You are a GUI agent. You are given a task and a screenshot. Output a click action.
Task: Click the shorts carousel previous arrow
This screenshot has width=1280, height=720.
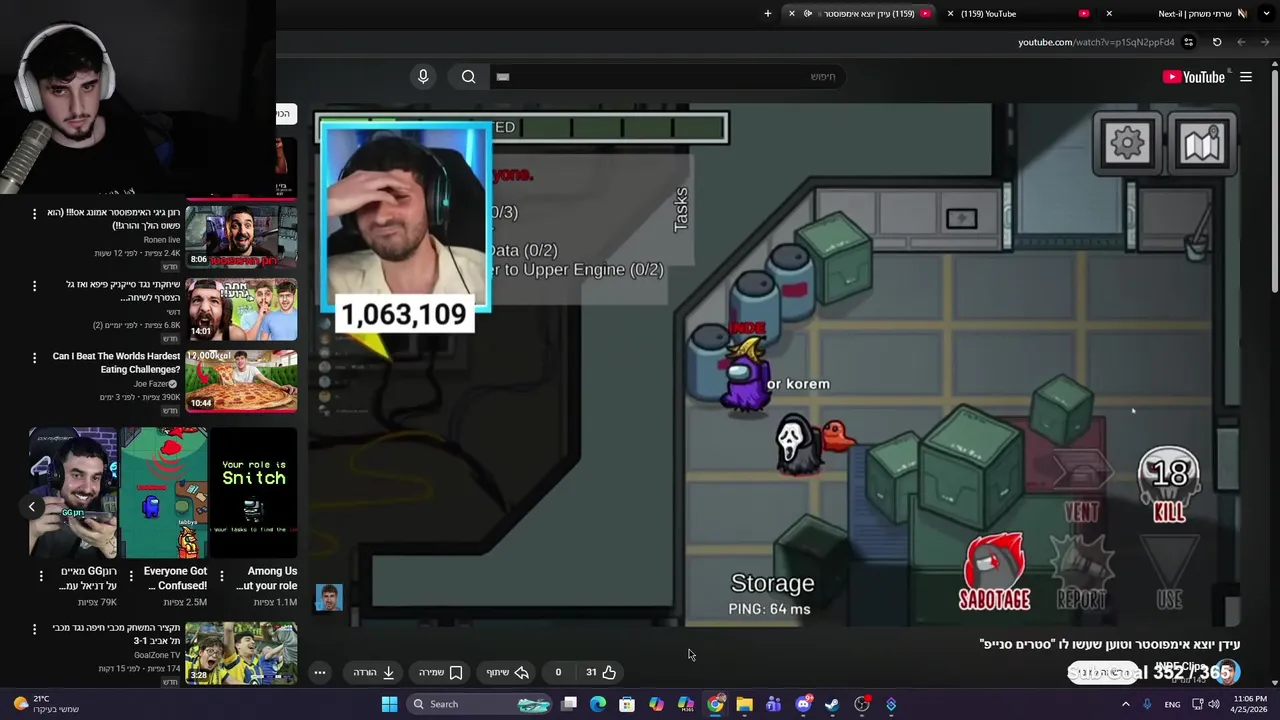click(x=31, y=507)
